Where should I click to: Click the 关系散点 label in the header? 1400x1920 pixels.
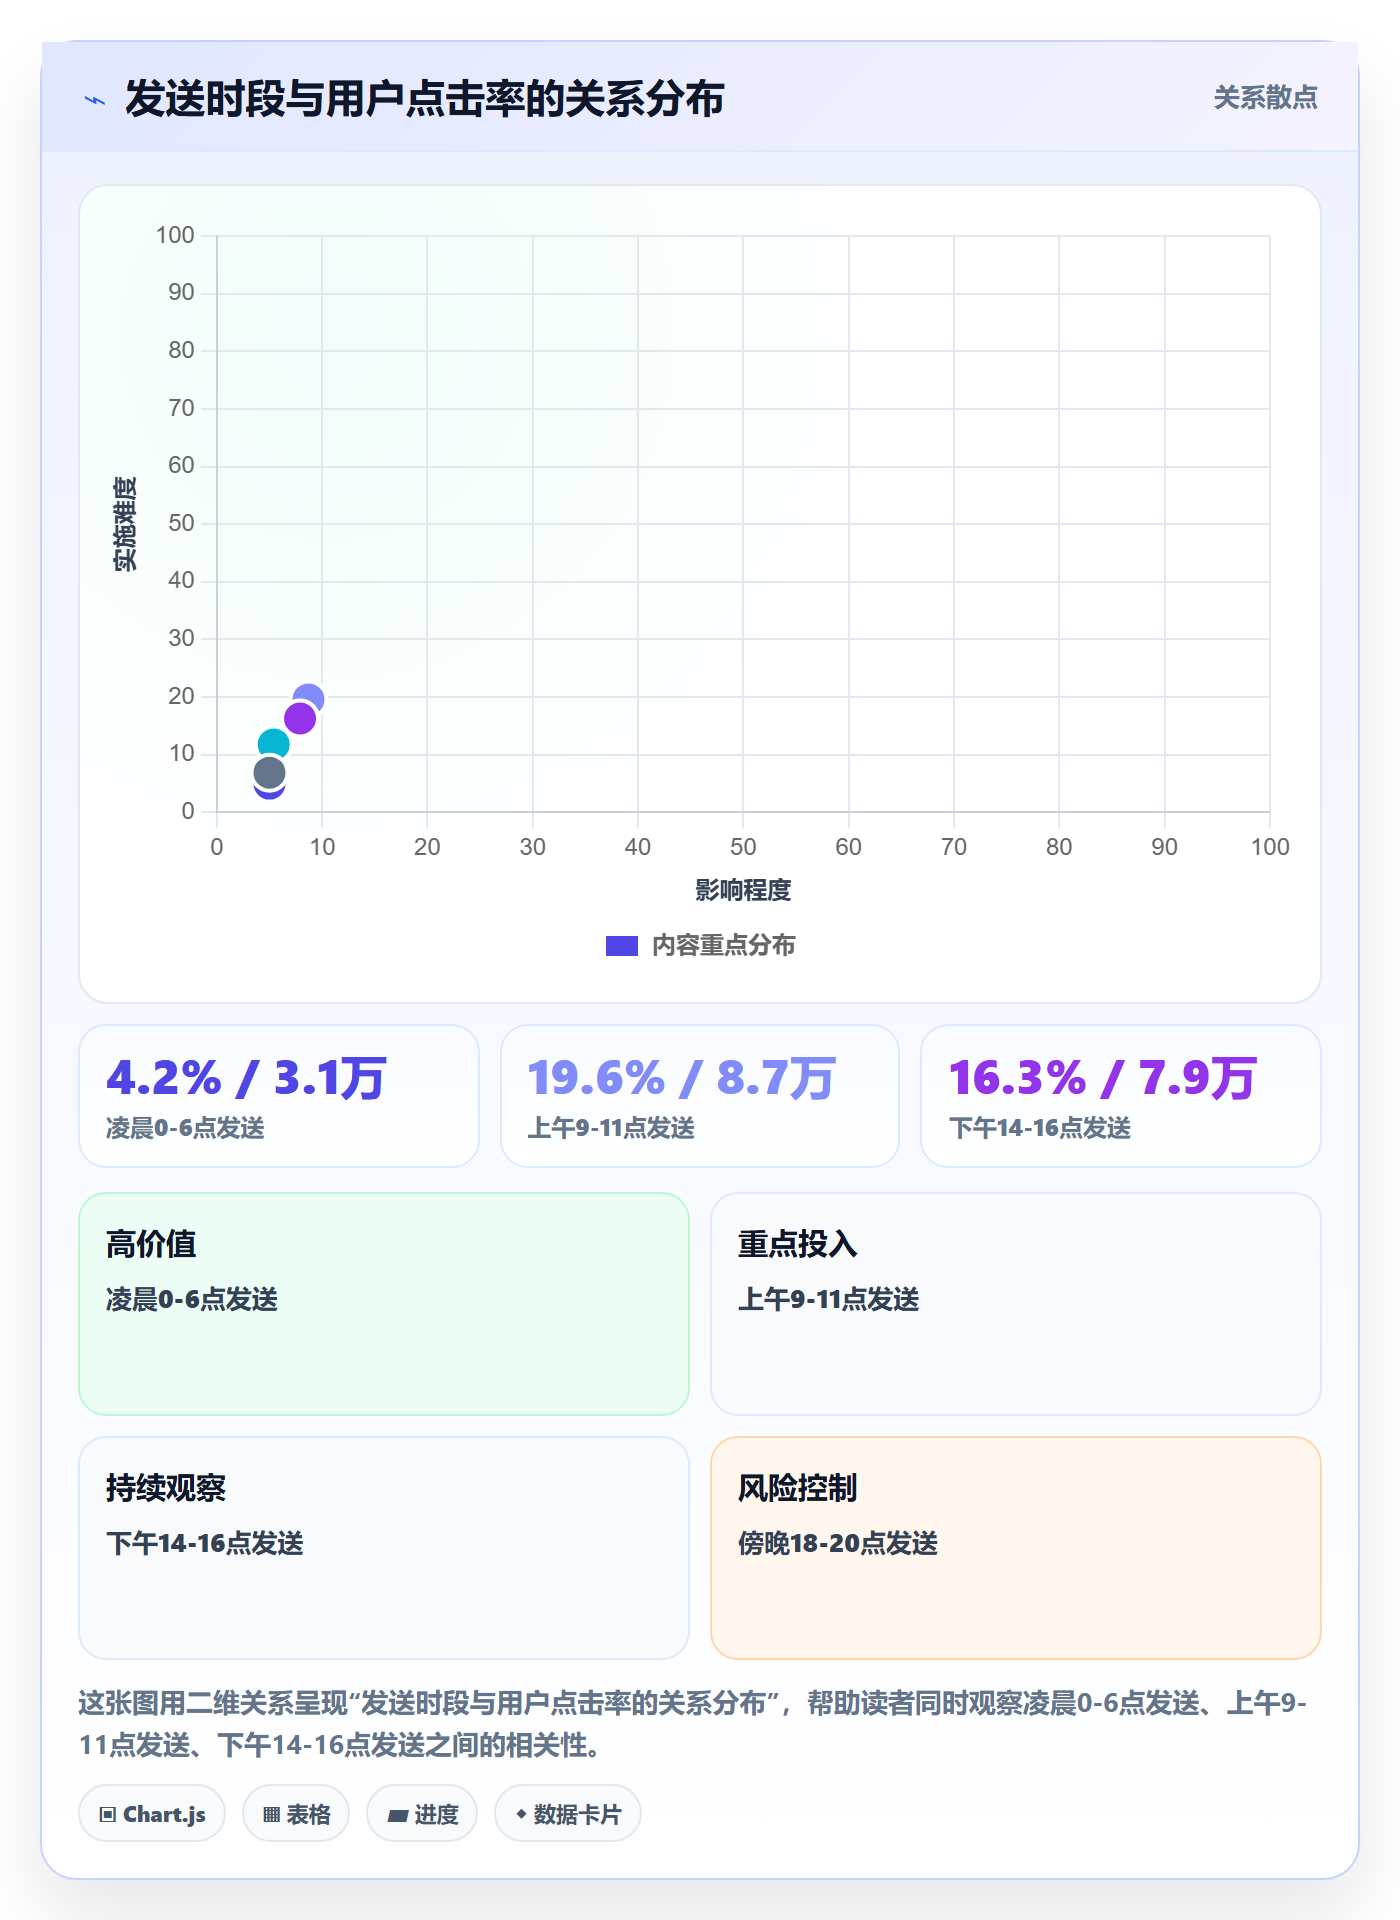coord(1265,98)
